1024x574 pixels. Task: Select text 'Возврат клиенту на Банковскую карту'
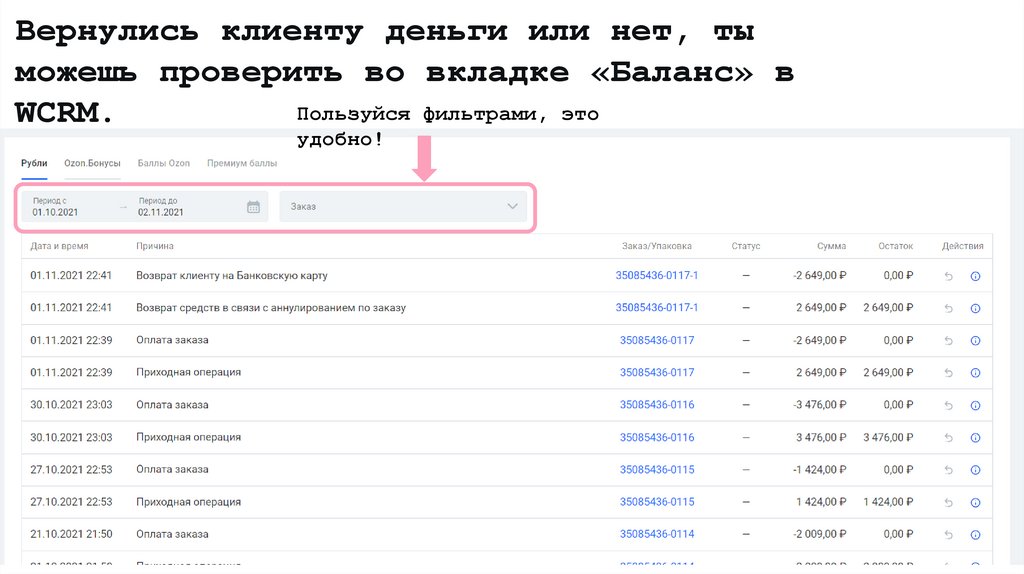click(232, 276)
